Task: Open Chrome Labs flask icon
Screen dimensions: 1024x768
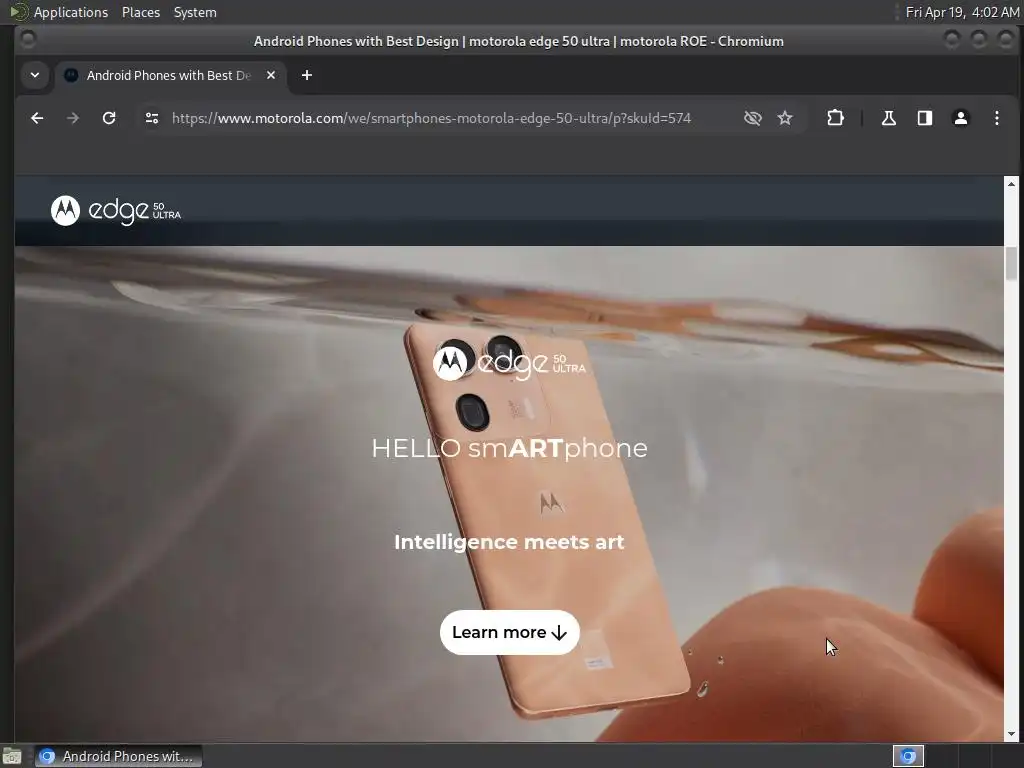Action: pos(889,118)
